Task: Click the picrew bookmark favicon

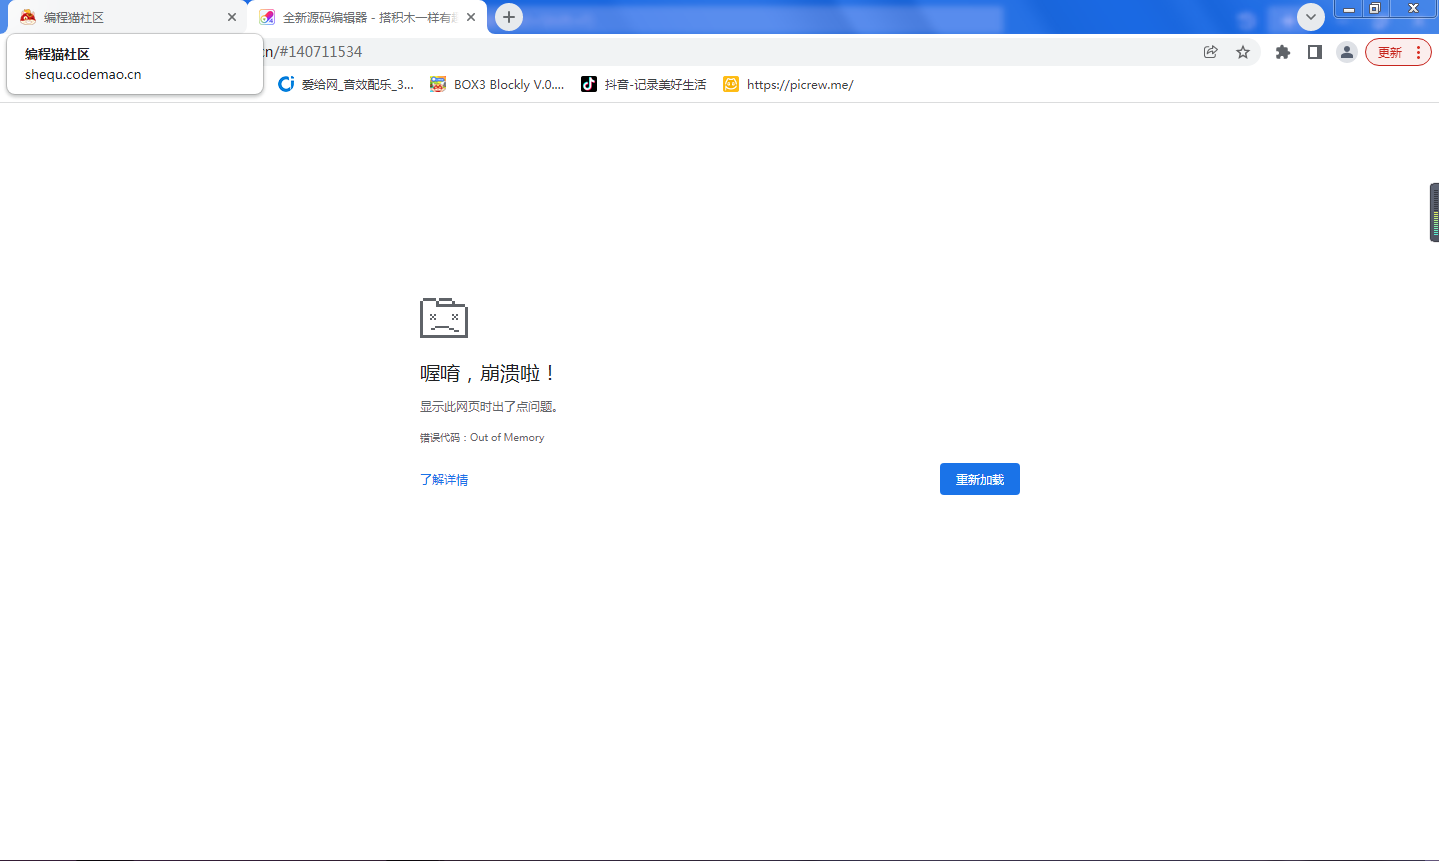Action: pyautogui.click(x=731, y=84)
